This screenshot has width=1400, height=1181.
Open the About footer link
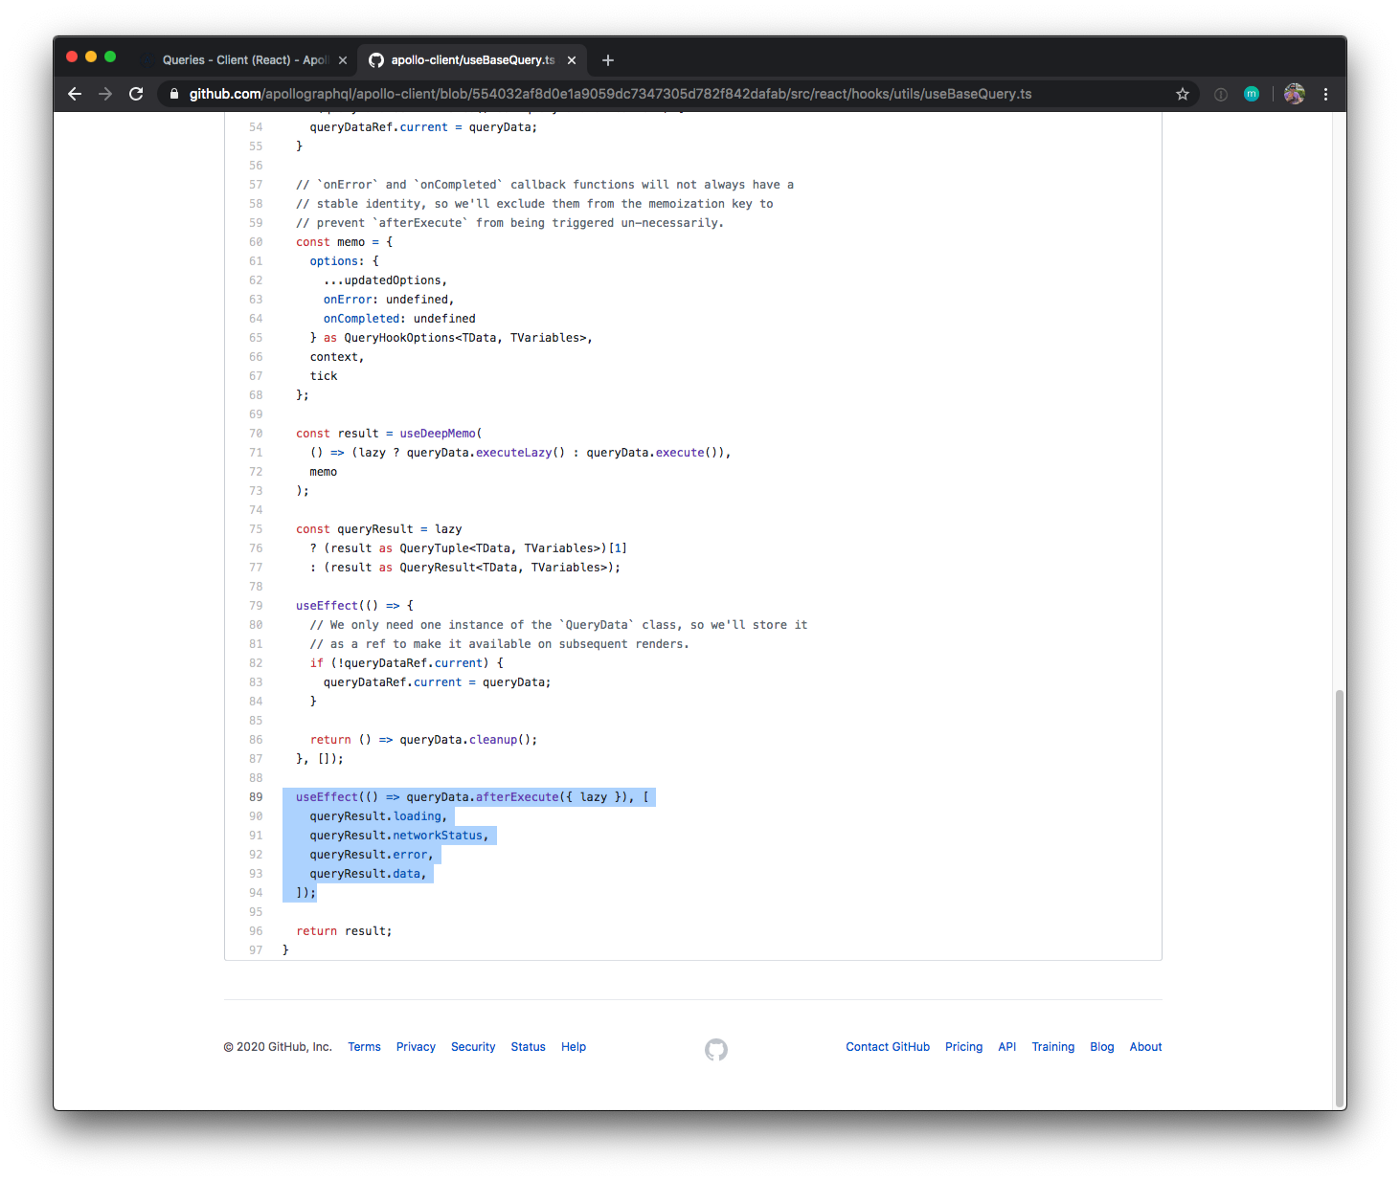pos(1146,1047)
